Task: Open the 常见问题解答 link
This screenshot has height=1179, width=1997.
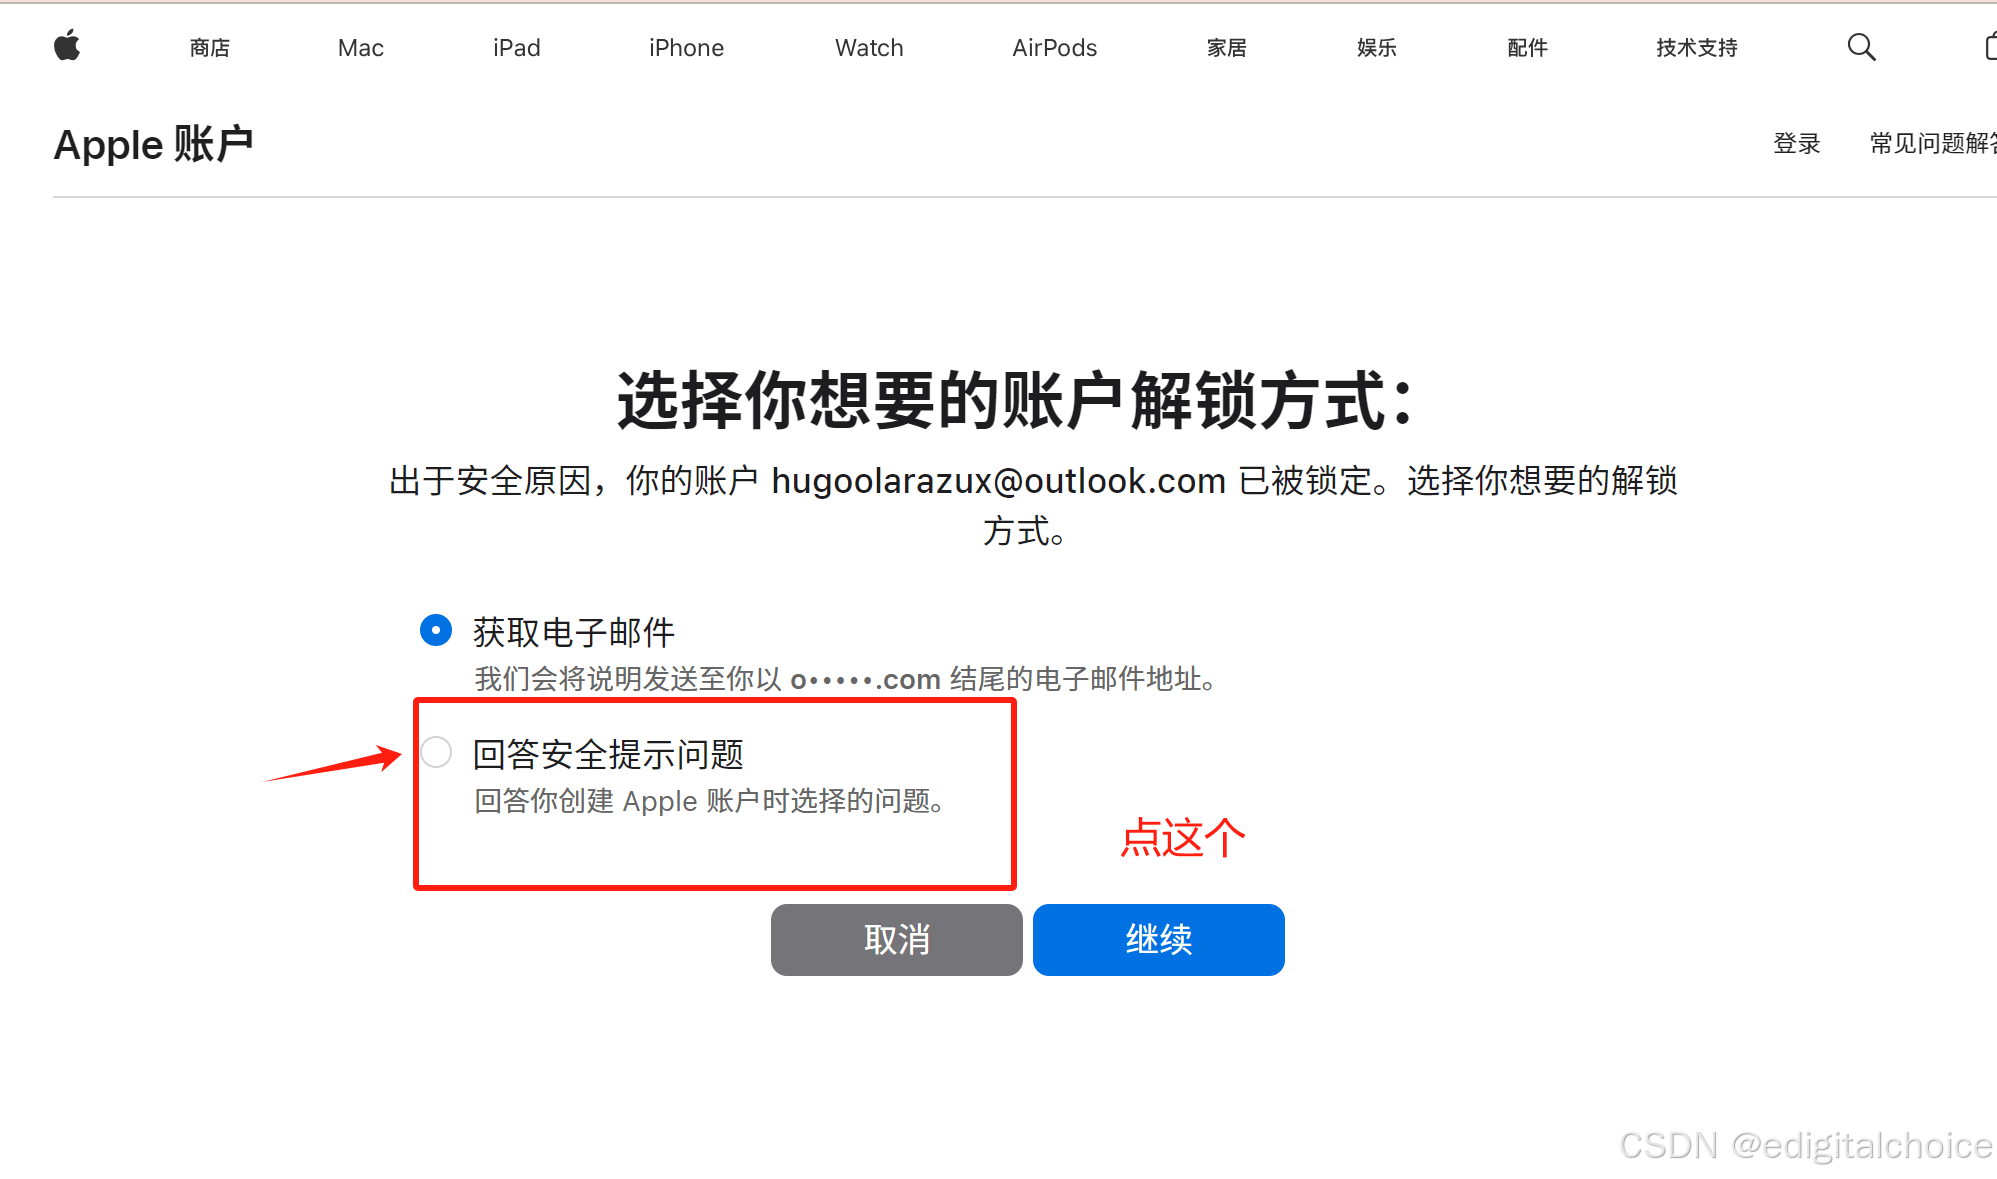Action: pos(1933,144)
